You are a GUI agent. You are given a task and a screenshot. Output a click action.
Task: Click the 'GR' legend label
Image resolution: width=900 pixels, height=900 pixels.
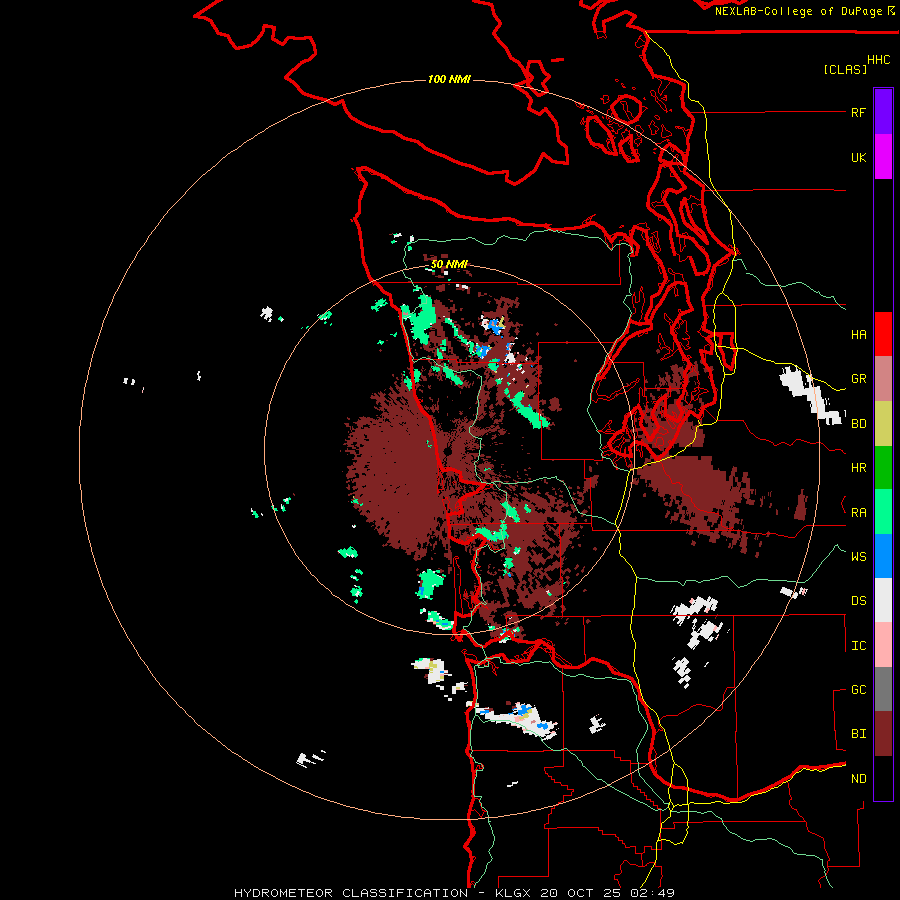[x=858, y=379]
